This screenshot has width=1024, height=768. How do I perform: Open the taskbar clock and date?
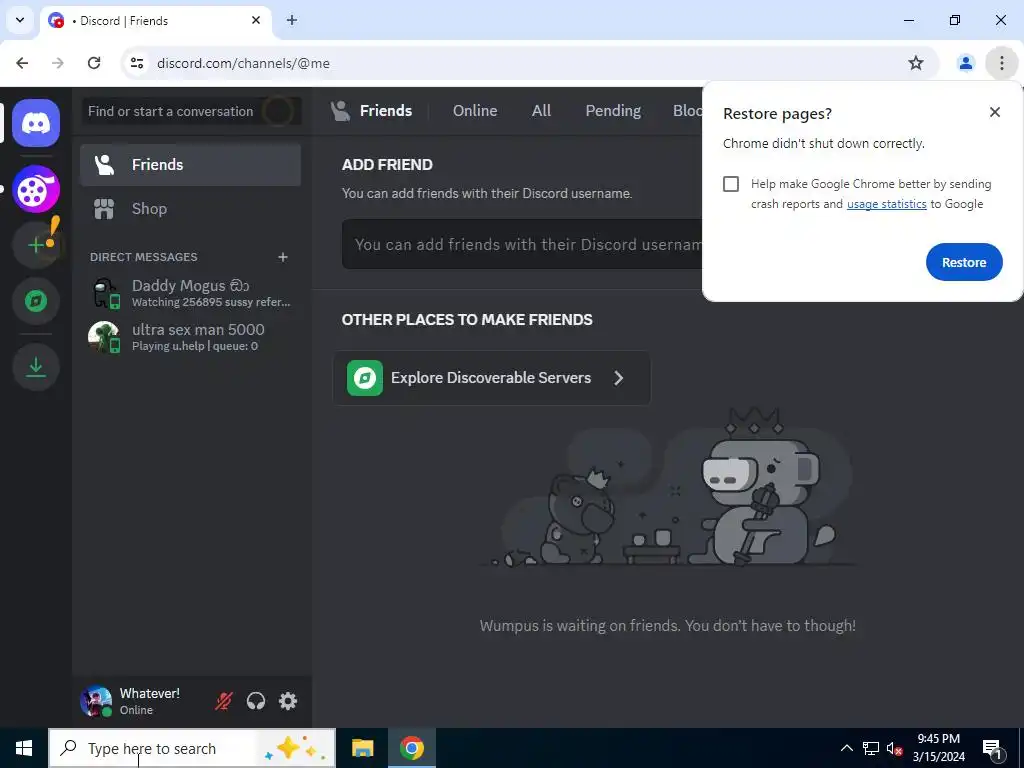(938, 748)
